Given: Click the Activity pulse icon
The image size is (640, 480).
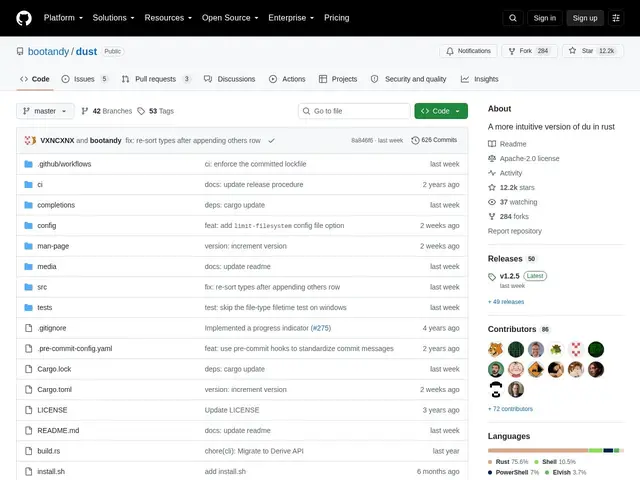Looking at the screenshot, I should click(492, 173).
